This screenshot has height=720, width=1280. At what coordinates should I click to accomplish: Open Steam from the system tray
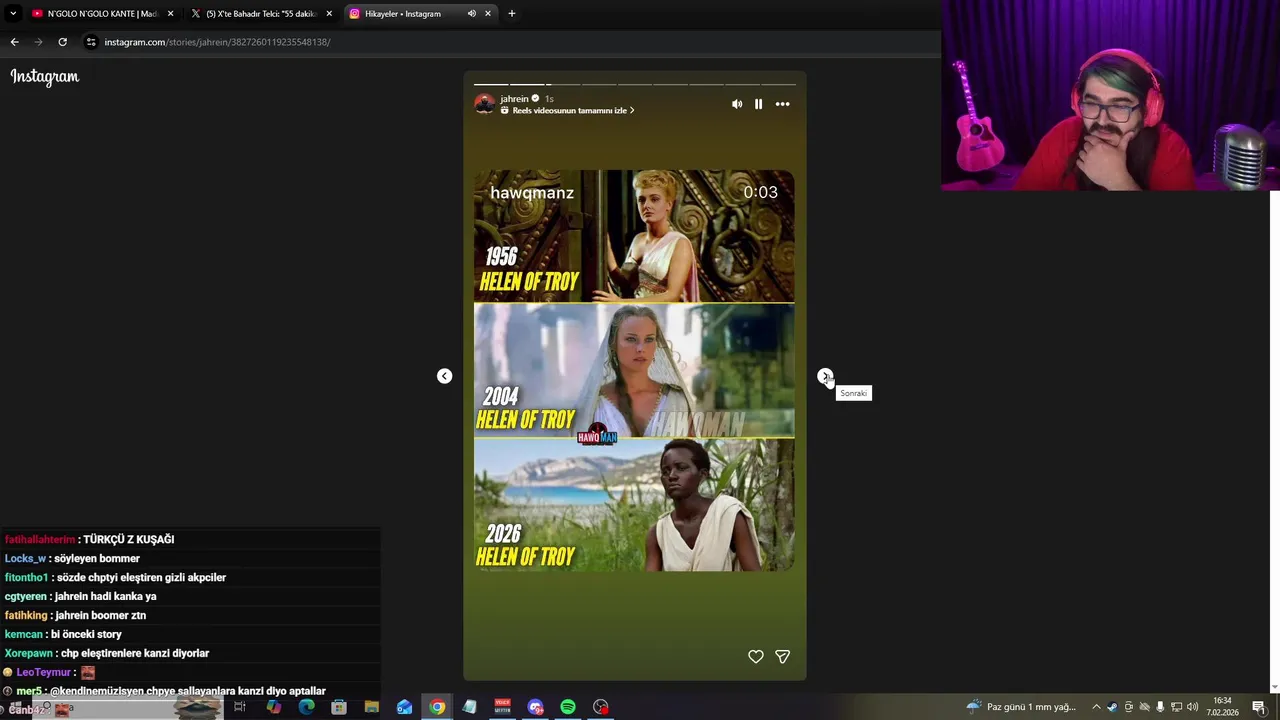[1112, 707]
